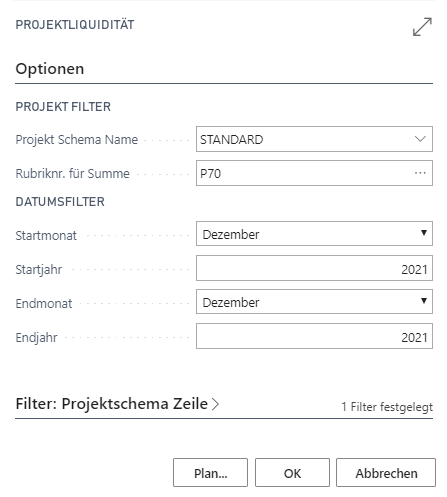447x497 pixels.
Task: Open the Startmonat dropdown arrow
Action: click(x=424, y=233)
